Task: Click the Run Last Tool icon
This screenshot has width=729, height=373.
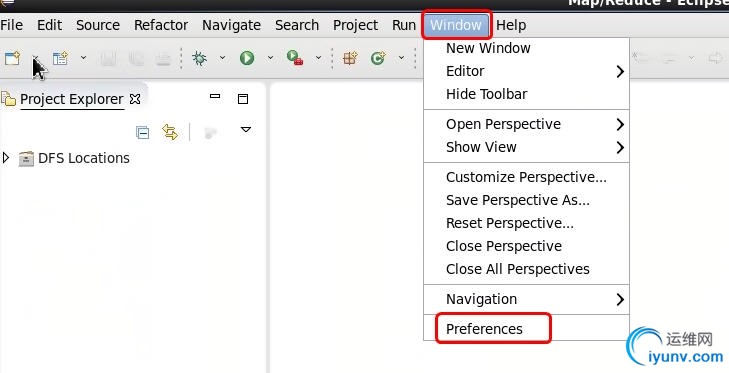Action: pos(295,58)
